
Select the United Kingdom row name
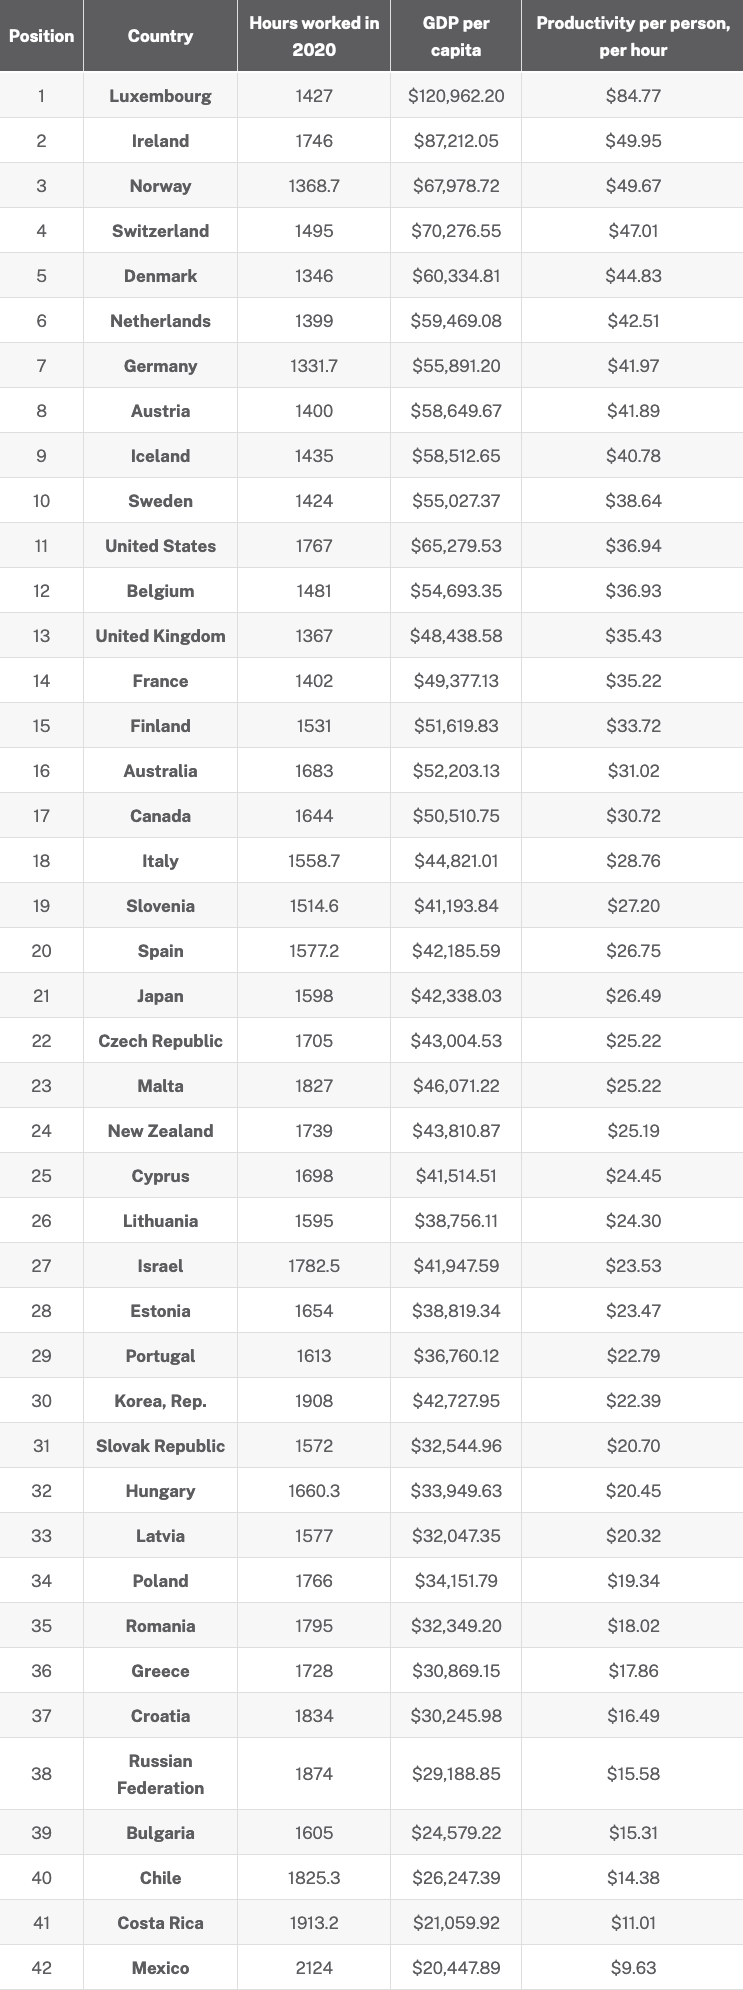click(x=160, y=636)
